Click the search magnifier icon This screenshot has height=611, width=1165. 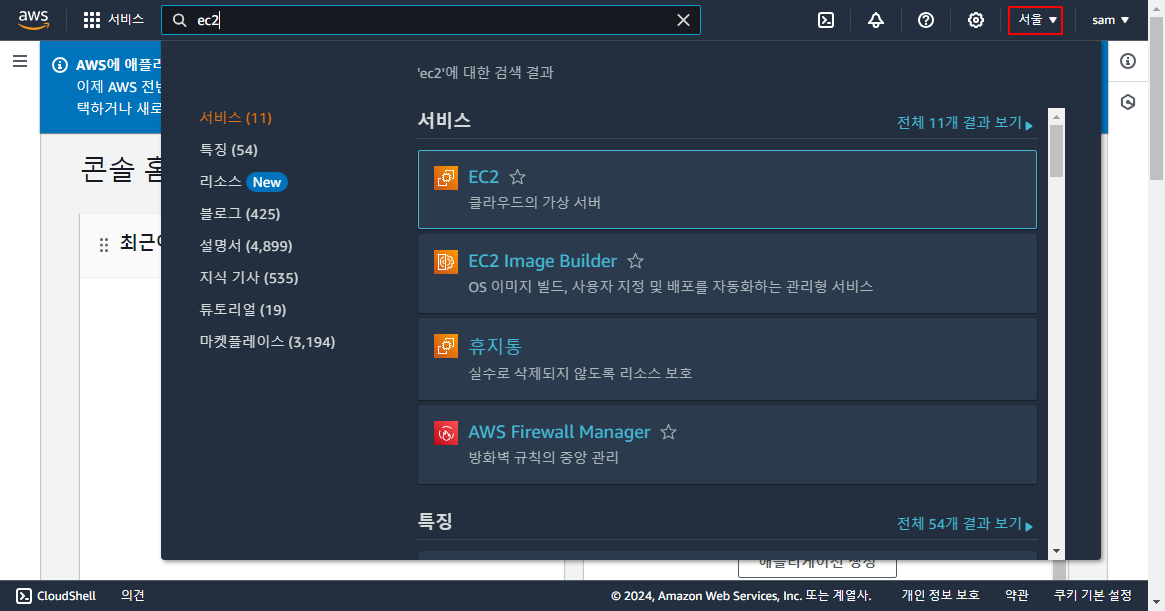pos(180,20)
